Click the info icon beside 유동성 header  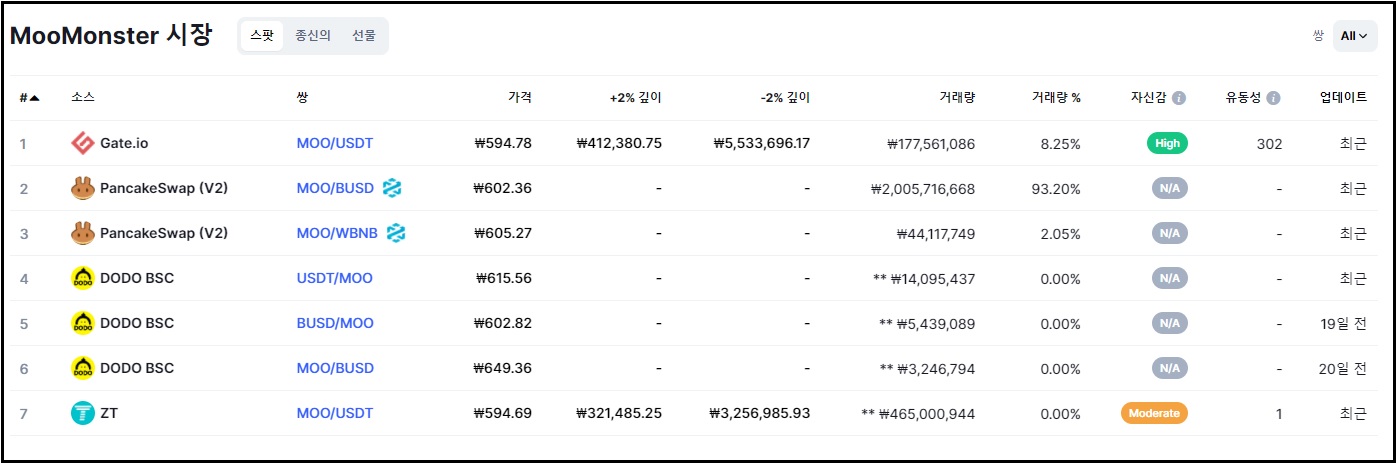(x=1273, y=98)
